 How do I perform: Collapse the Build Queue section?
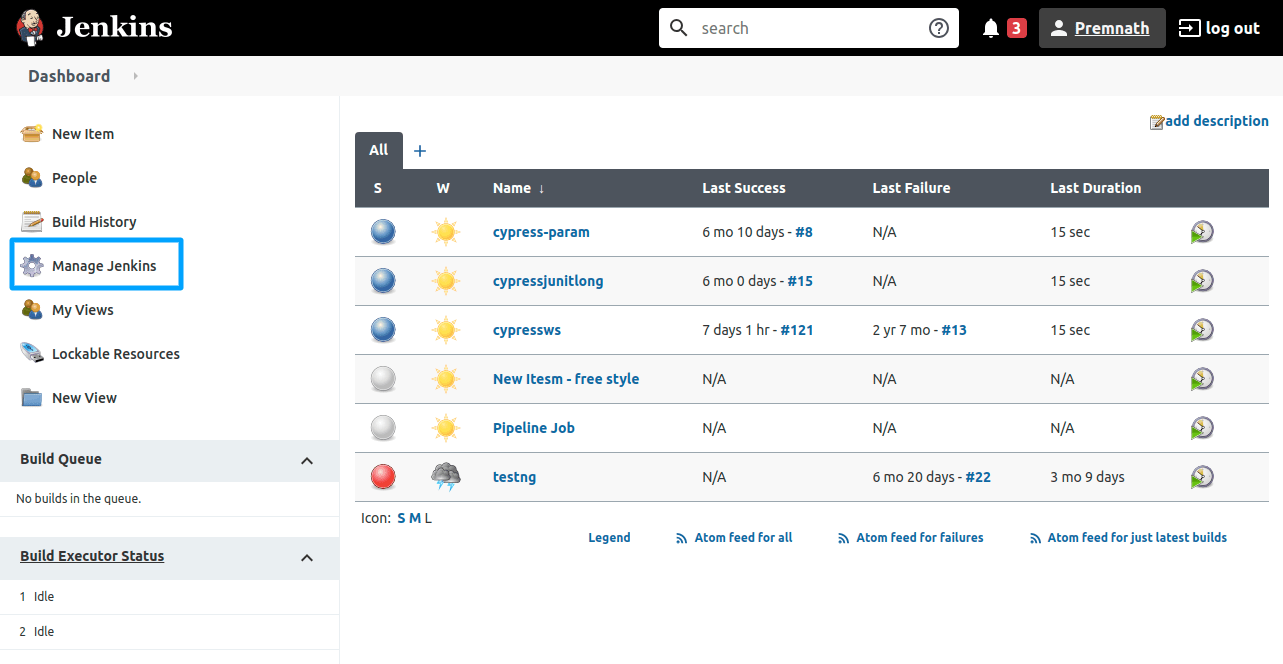pos(307,461)
